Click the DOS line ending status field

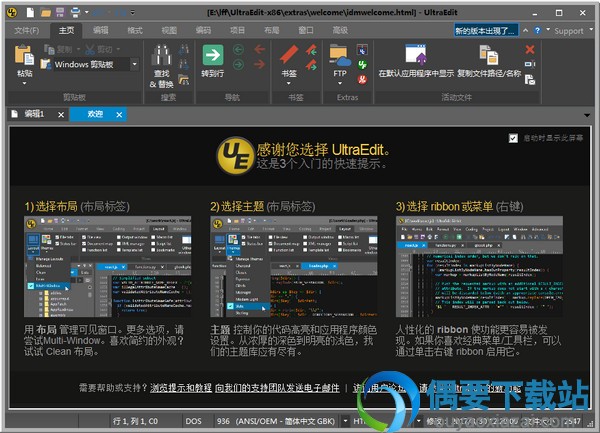pos(194,421)
